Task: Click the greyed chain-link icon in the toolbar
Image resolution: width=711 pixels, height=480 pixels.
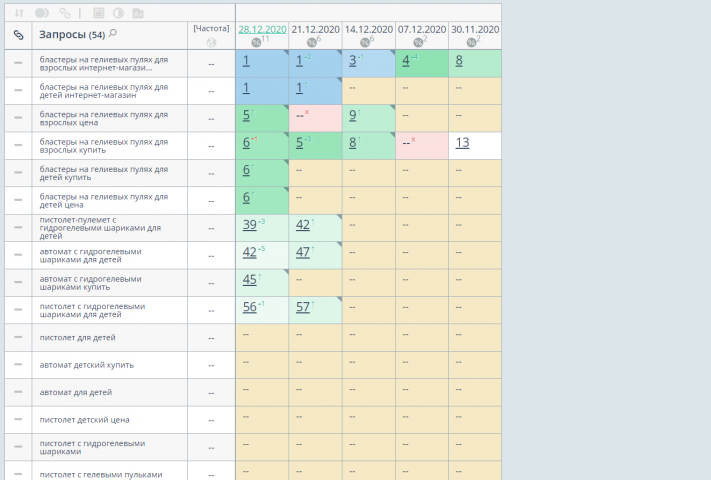Action: pyautogui.click(x=65, y=13)
